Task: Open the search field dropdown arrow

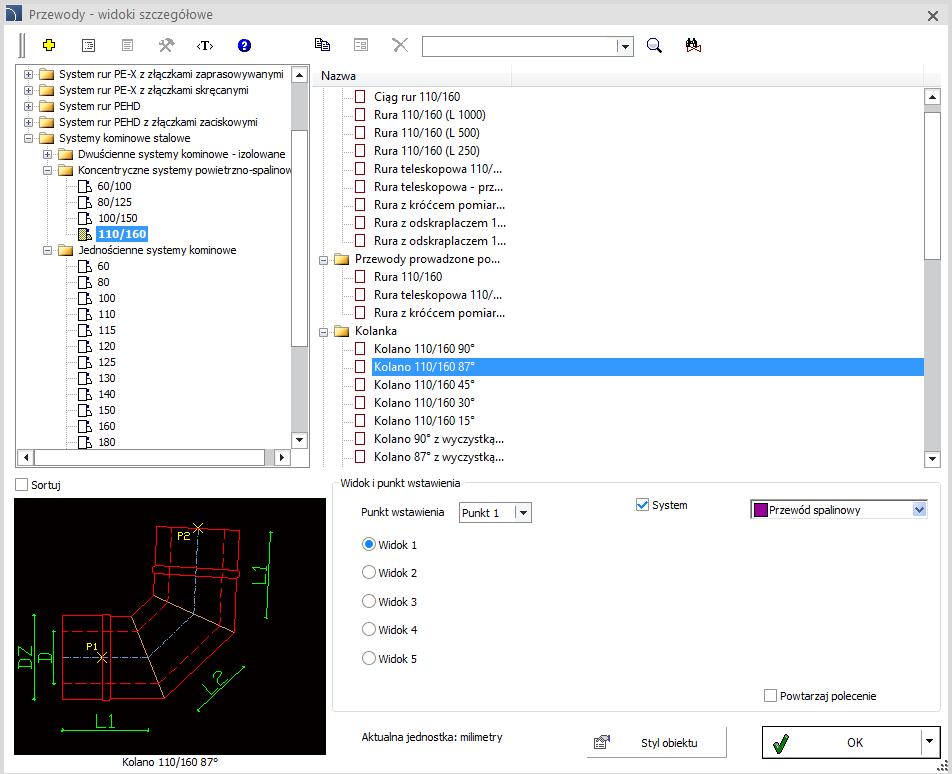Action: click(x=625, y=46)
